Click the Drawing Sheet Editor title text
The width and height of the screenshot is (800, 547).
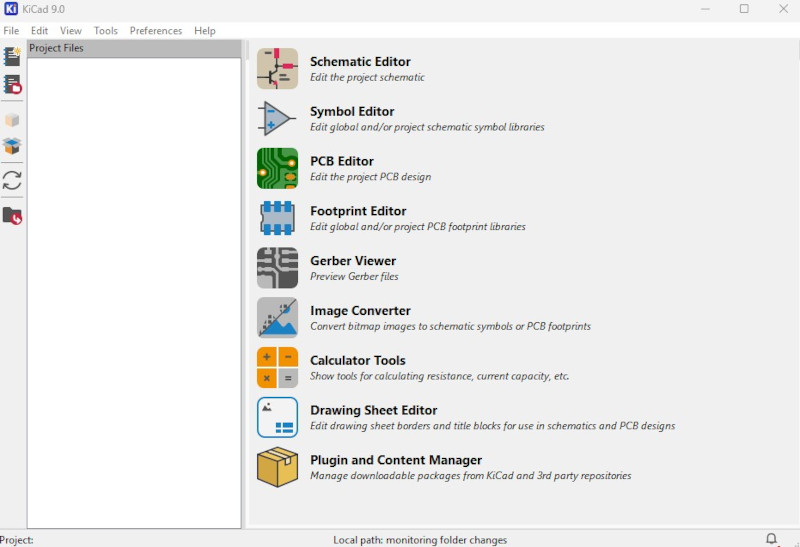coord(373,410)
